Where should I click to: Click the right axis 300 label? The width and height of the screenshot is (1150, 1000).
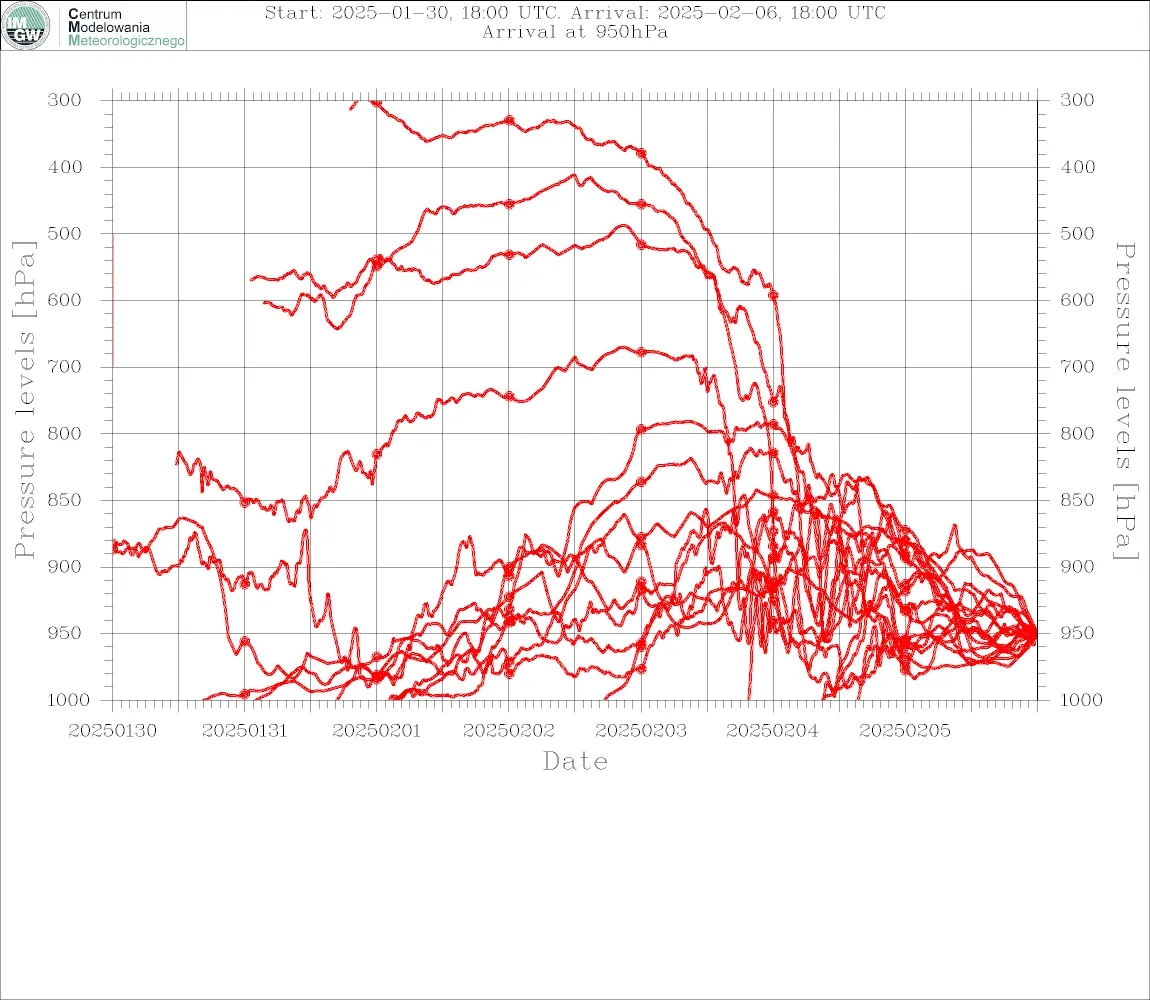click(x=1077, y=100)
